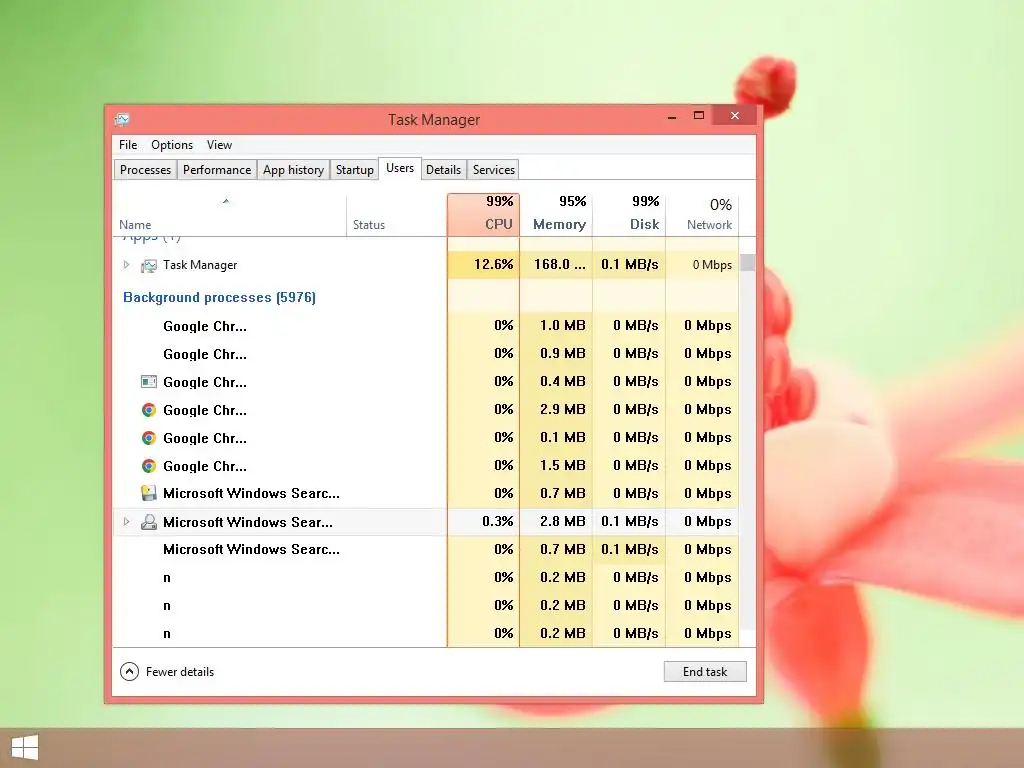The height and width of the screenshot is (768, 1024).
Task: Switch to the Processes tab
Action: pyautogui.click(x=145, y=170)
